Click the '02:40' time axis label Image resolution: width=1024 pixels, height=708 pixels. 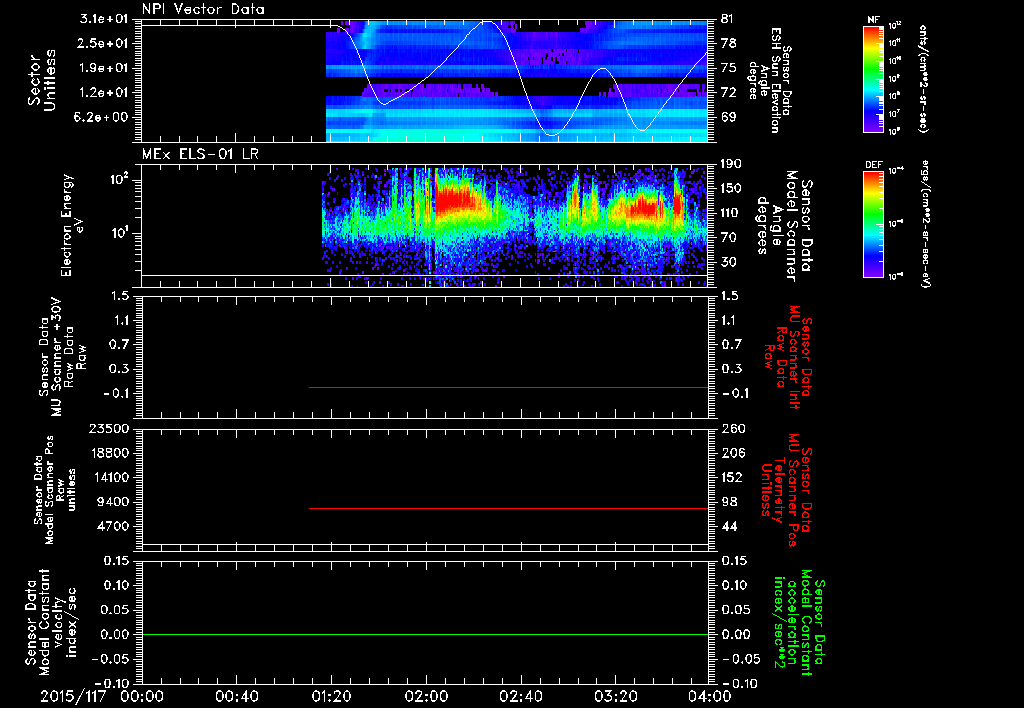pyautogui.click(x=520, y=696)
